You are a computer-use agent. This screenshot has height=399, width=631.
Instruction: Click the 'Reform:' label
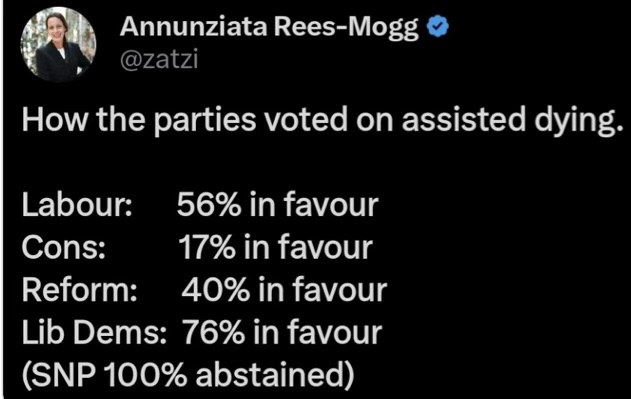80,290
